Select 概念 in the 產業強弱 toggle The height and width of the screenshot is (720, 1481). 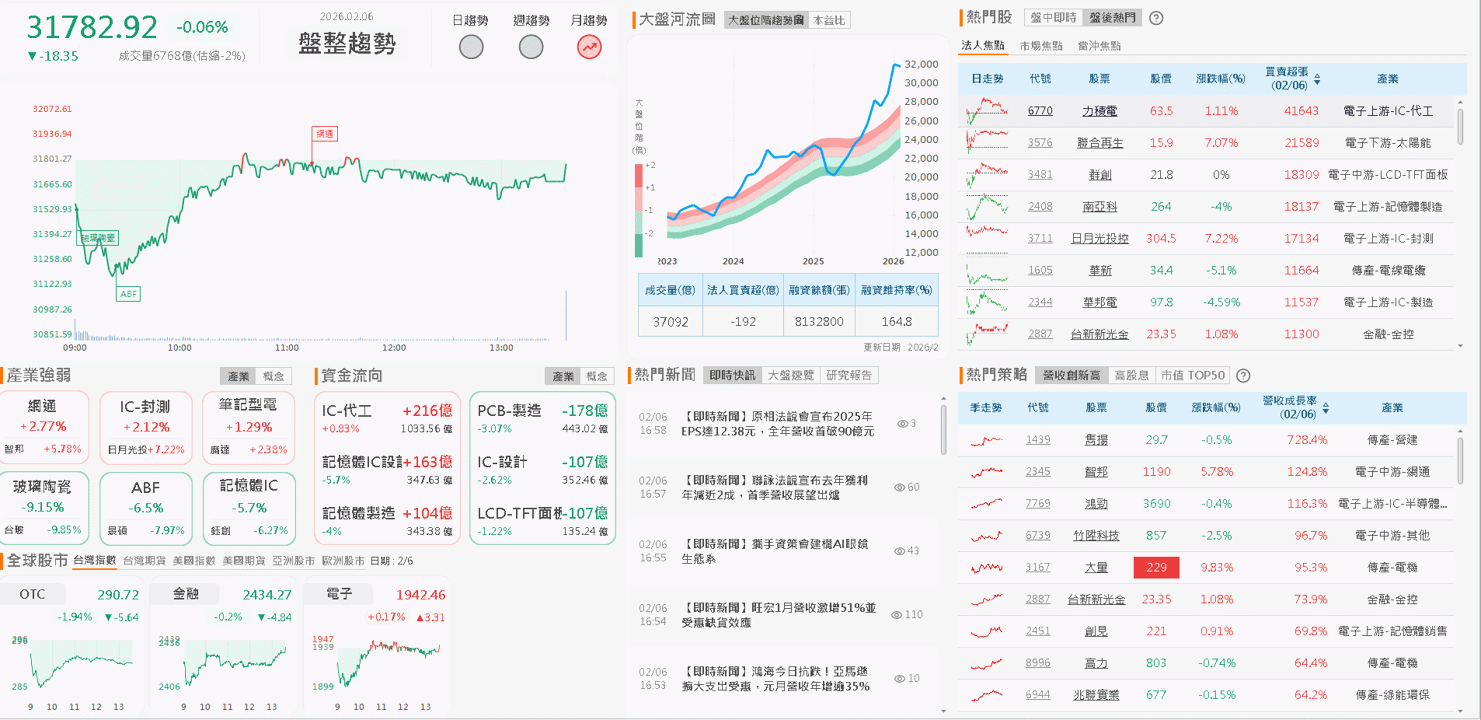pyautogui.click(x=273, y=376)
